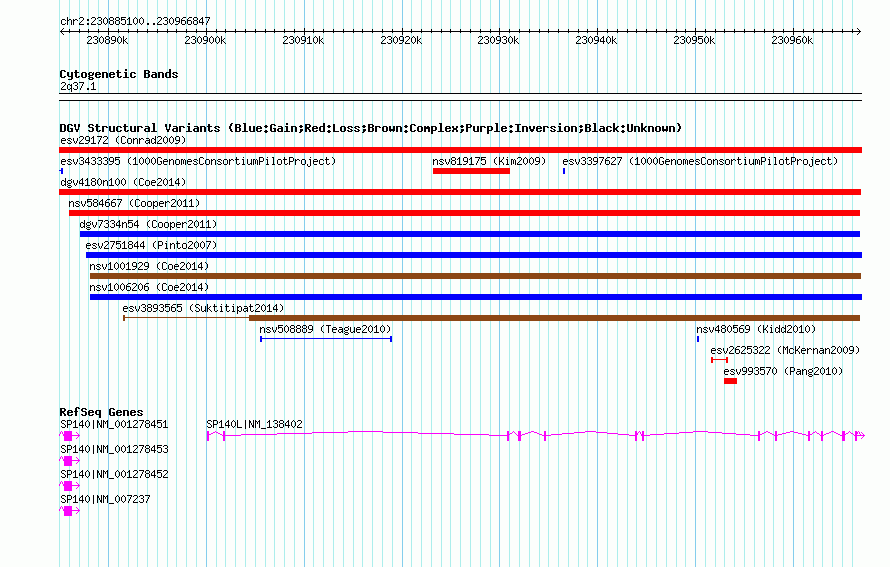Open SP140|NM_001278451 gene label

[114, 425]
